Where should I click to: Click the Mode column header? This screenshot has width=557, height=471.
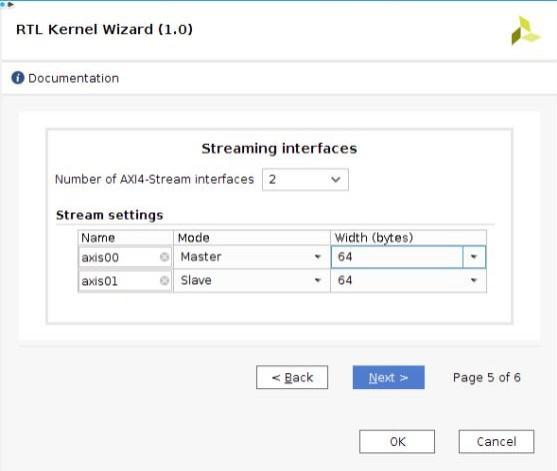252,238
